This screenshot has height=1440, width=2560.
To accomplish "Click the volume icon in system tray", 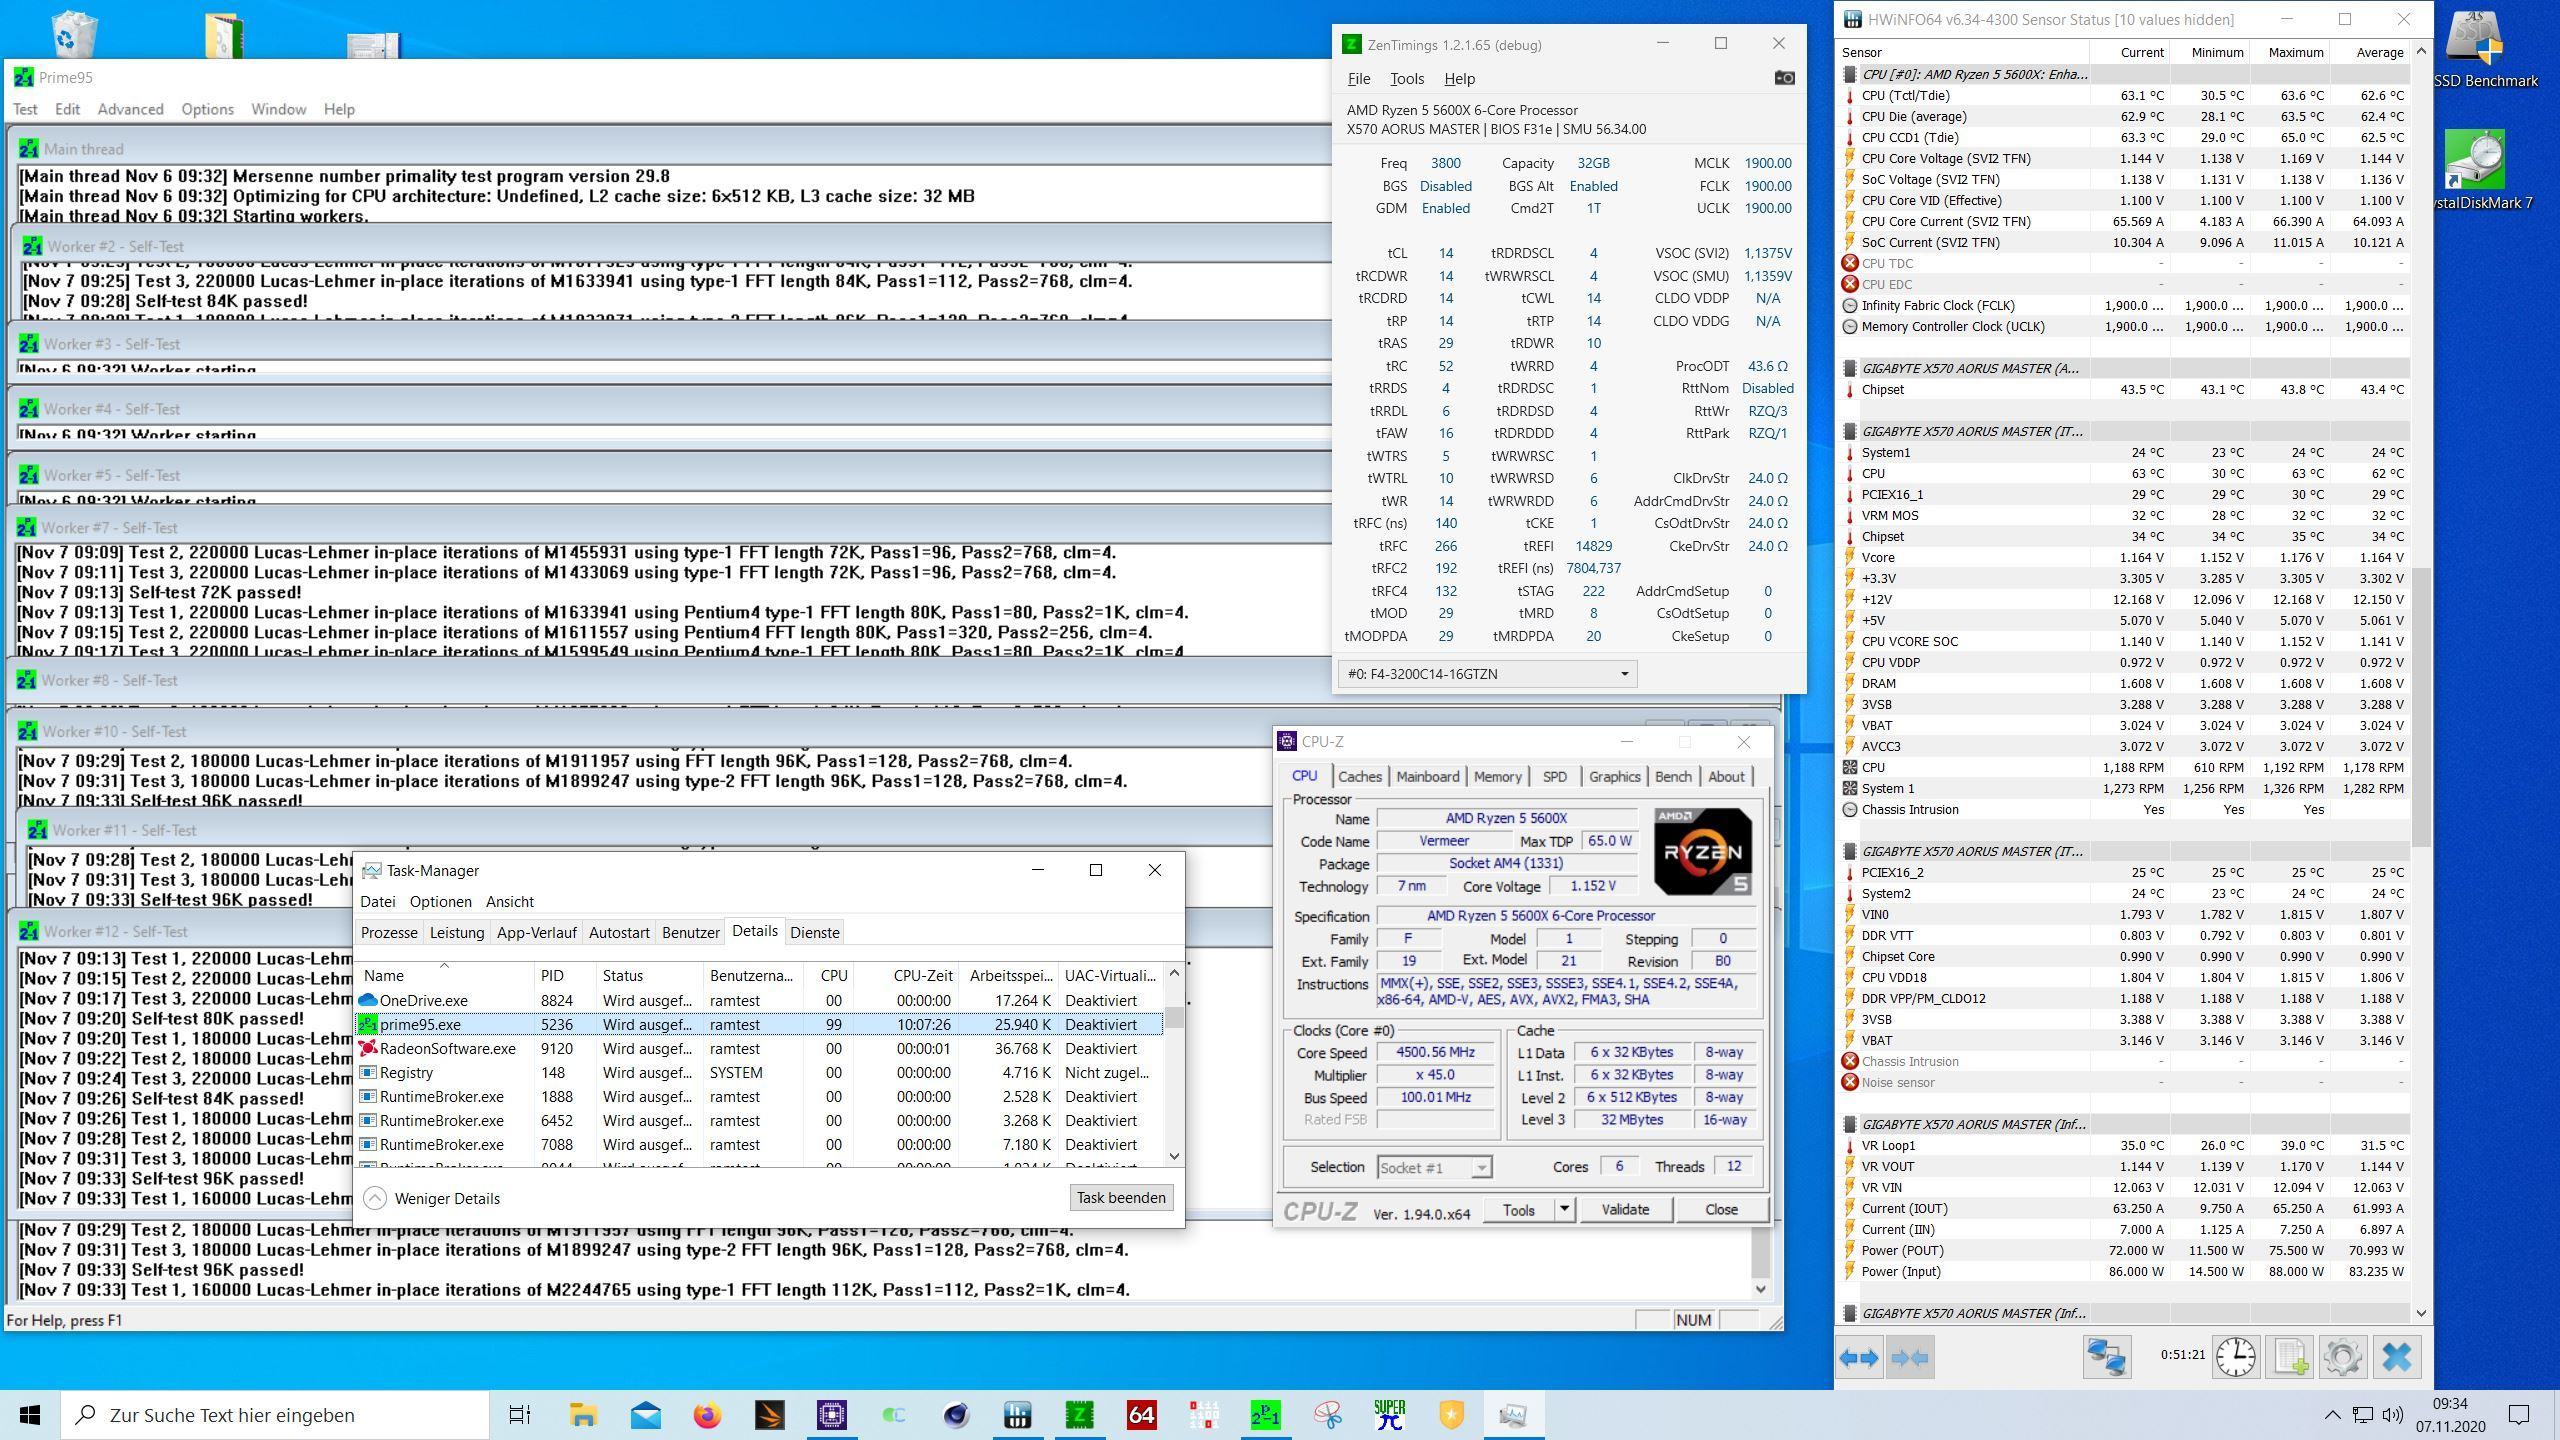I will coord(2392,1414).
